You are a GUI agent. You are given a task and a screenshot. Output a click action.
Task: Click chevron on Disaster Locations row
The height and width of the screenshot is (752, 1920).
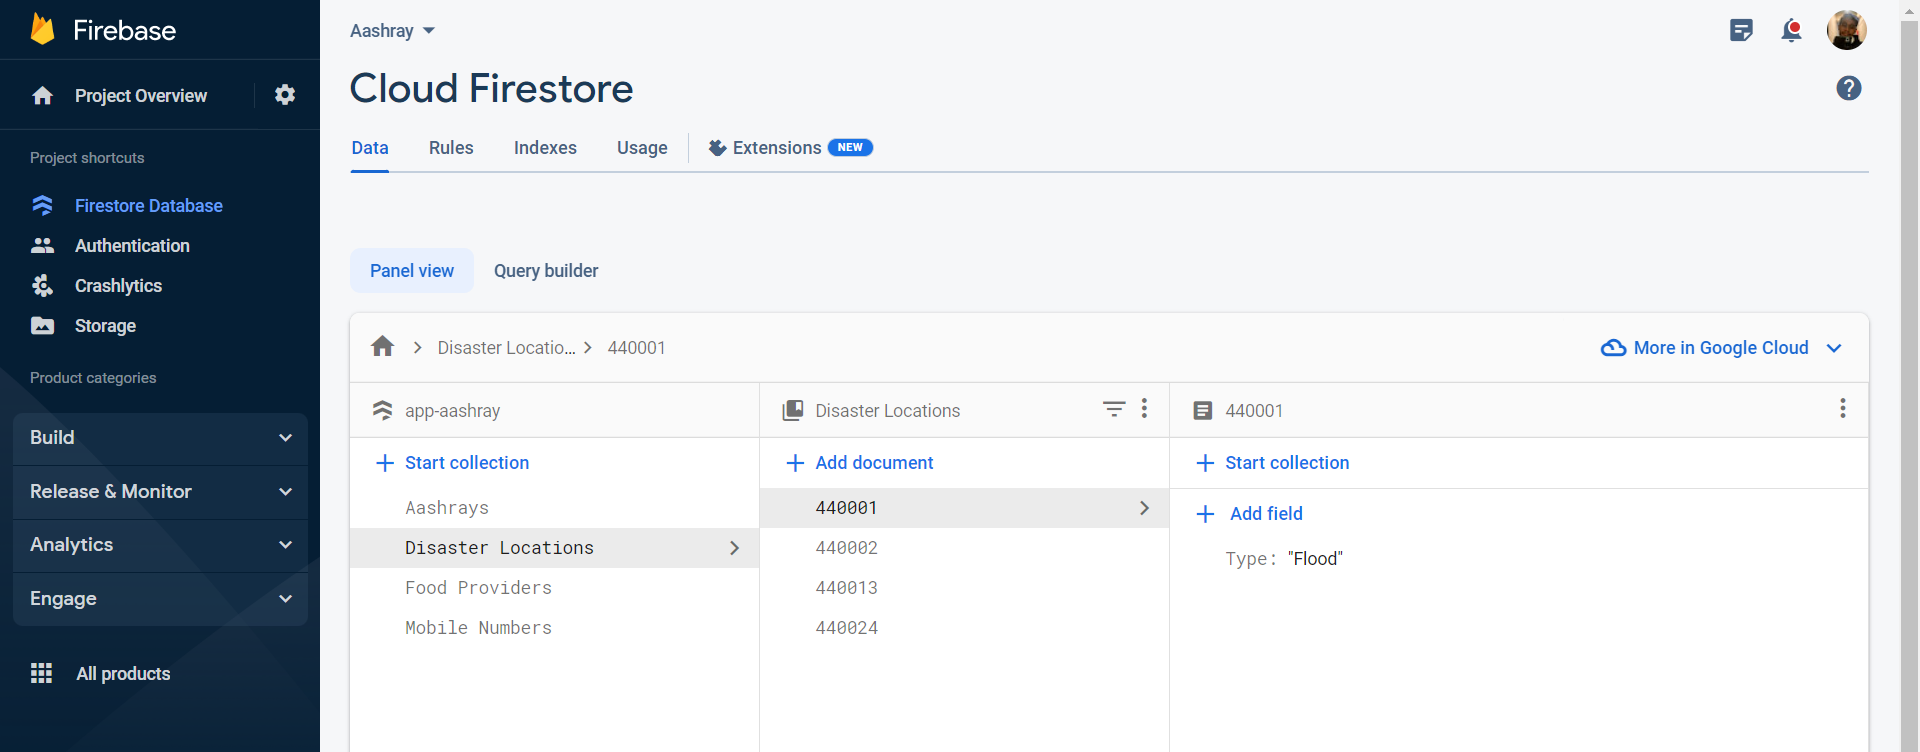(734, 548)
